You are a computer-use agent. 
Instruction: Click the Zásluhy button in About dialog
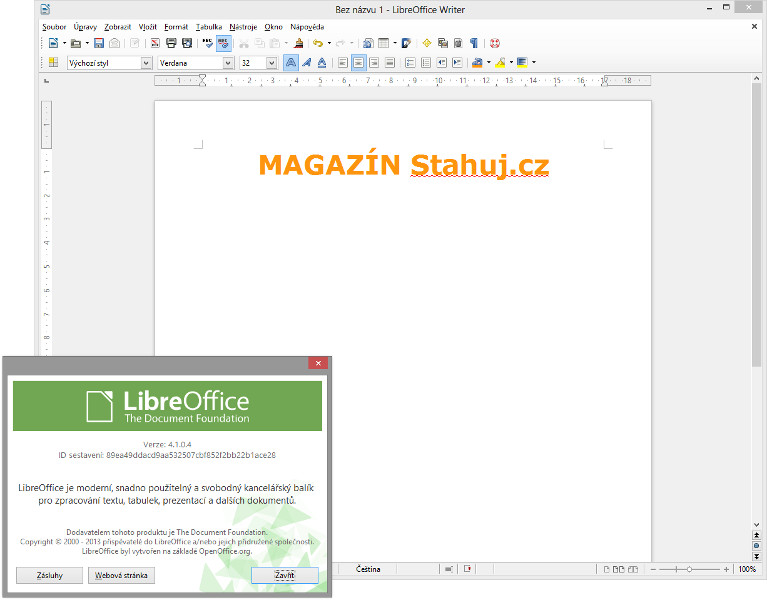coord(49,576)
